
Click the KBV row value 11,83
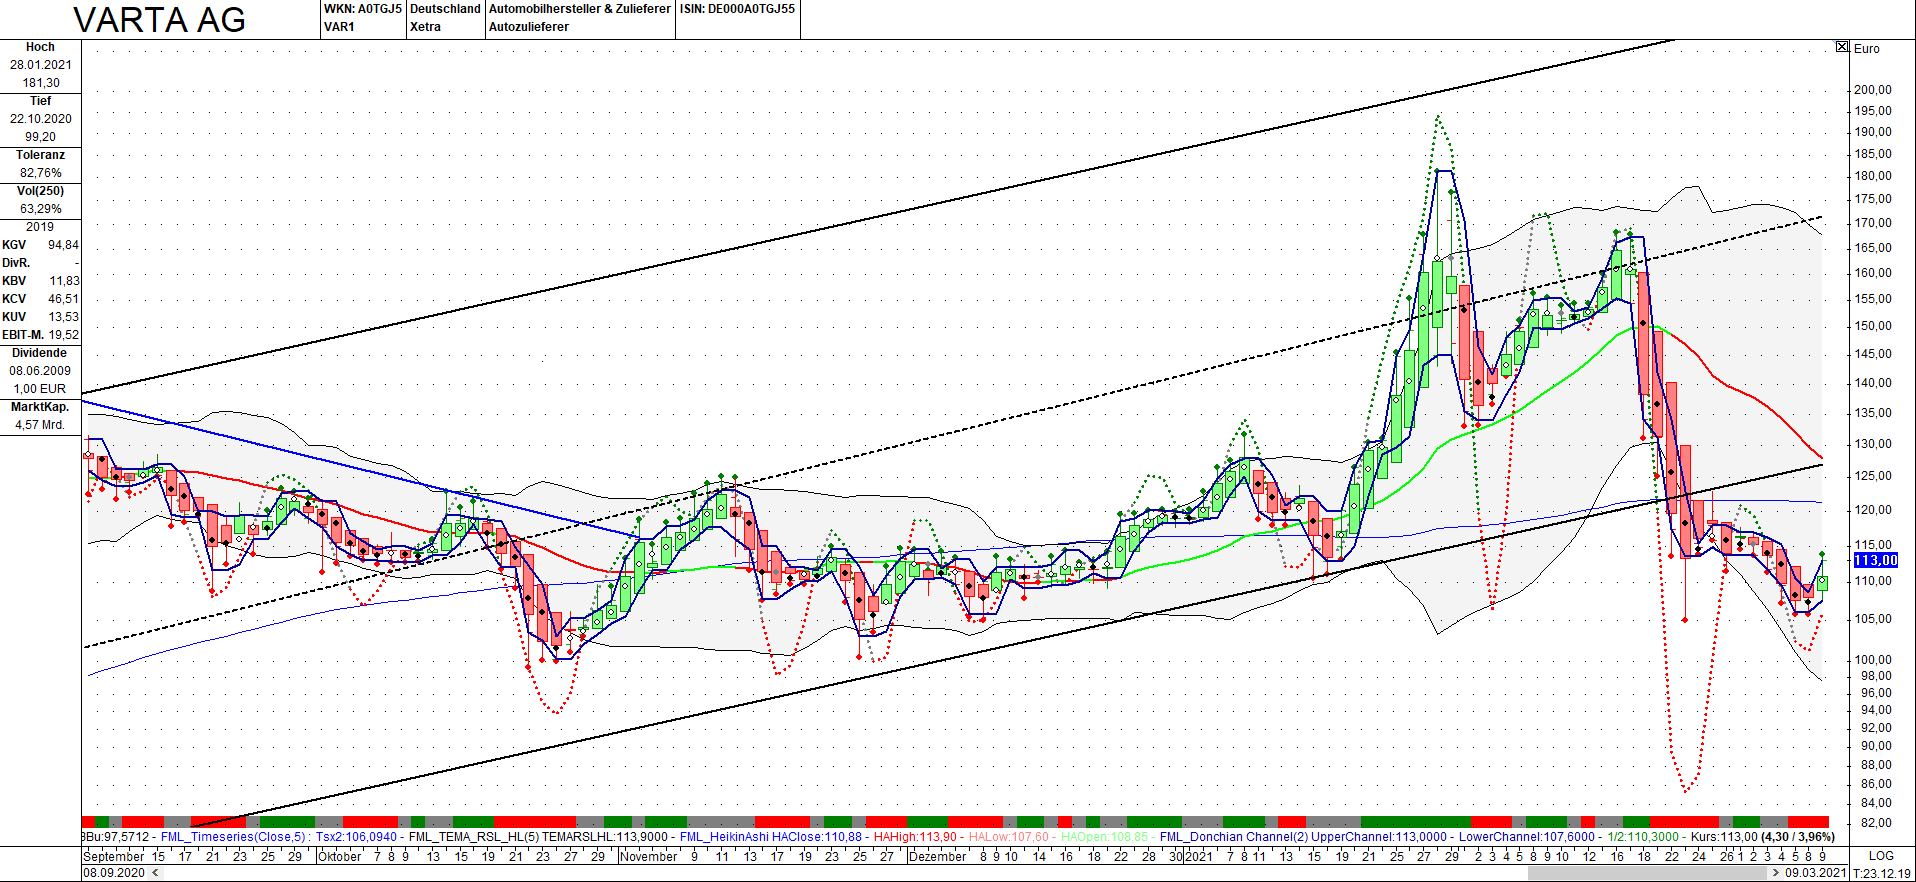click(x=64, y=281)
